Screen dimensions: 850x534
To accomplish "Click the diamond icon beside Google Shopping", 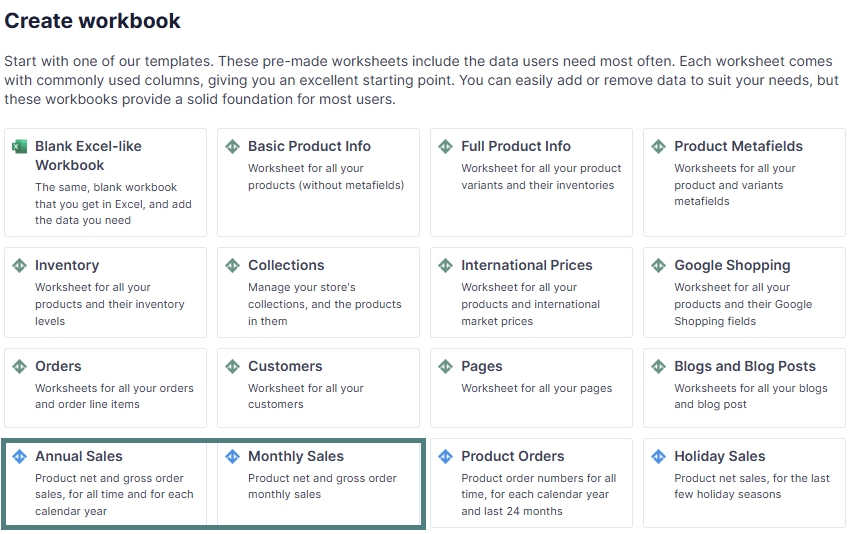I will pyautogui.click(x=659, y=266).
